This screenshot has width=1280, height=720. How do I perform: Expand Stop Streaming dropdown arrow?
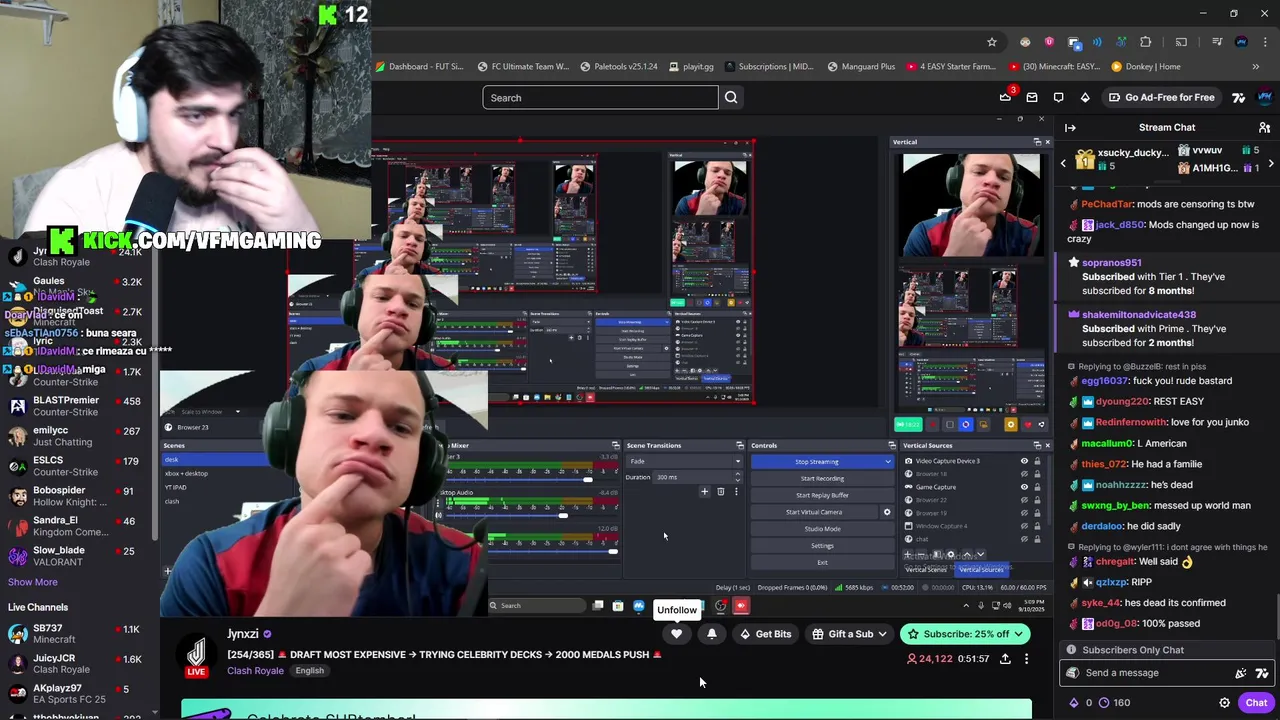click(x=887, y=462)
